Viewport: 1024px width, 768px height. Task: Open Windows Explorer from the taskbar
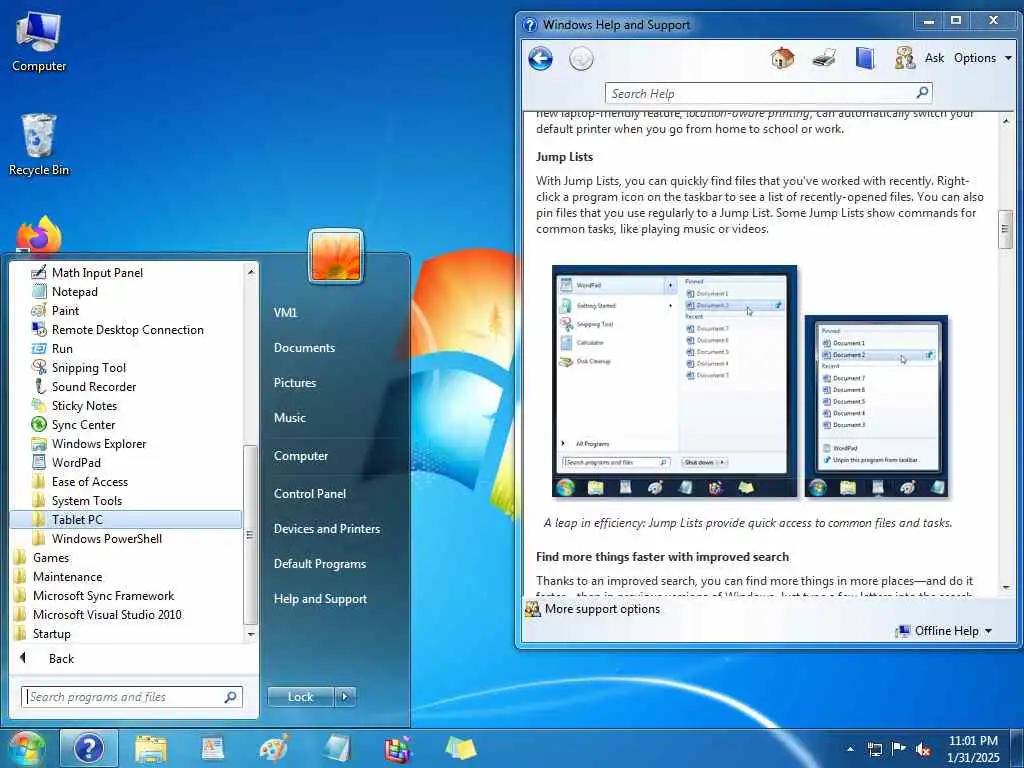[151, 749]
